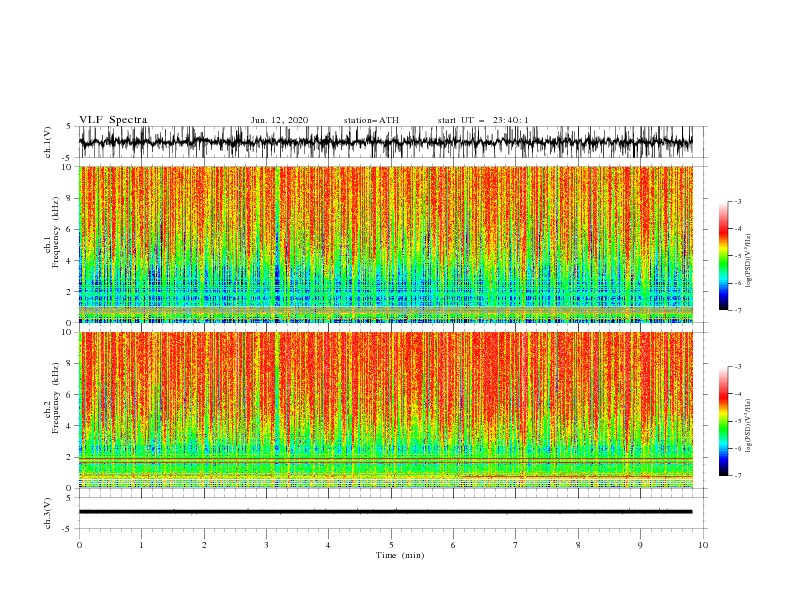Screen dimensions: 792x612
Task: Click time axis tick label "2"
Action: pyautogui.click(x=204, y=545)
